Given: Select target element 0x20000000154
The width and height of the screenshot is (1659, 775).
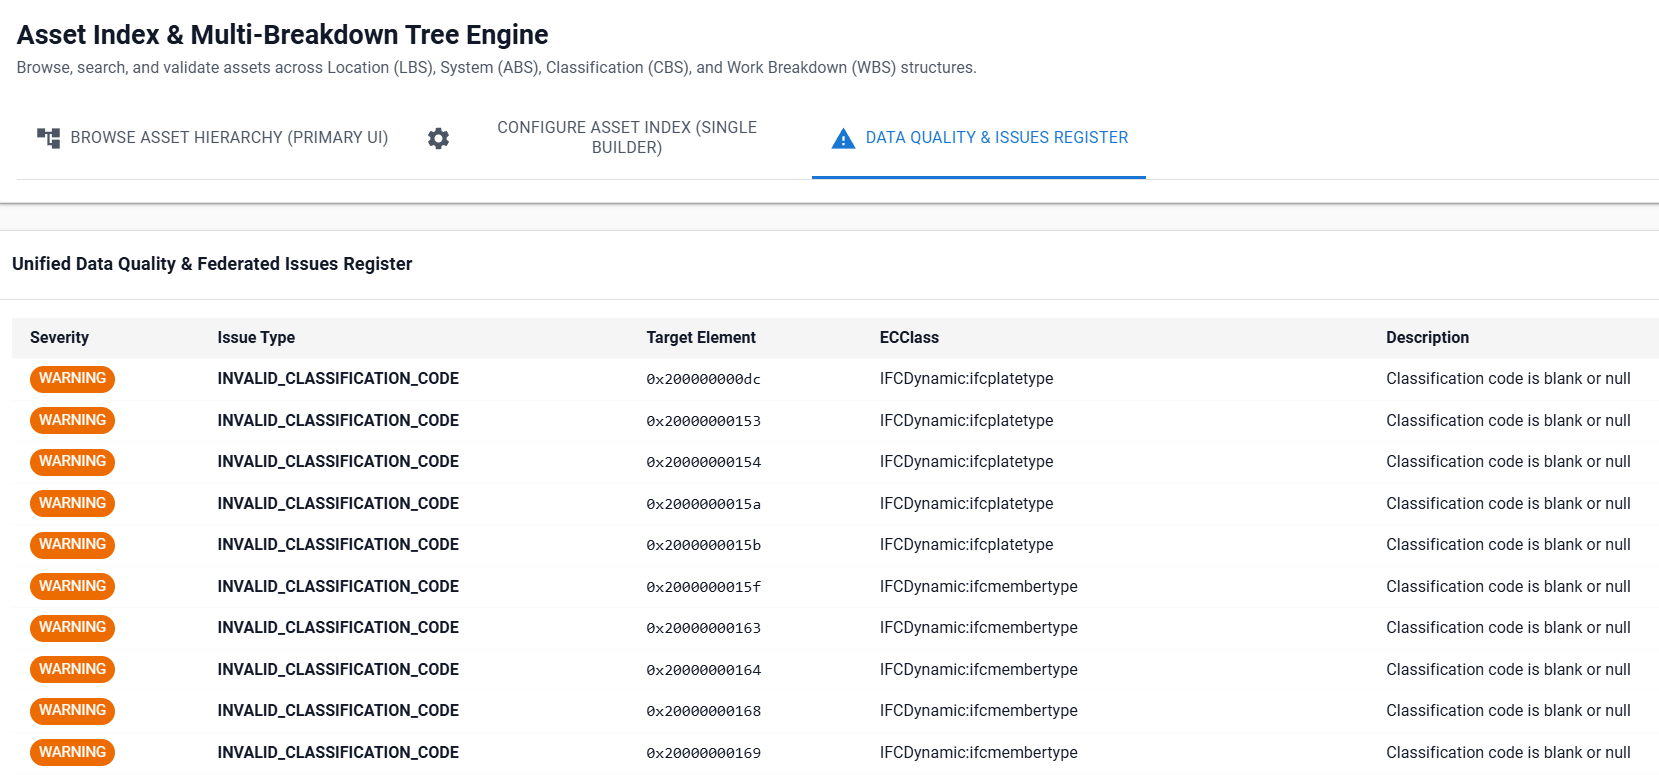Looking at the screenshot, I should tap(703, 462).
